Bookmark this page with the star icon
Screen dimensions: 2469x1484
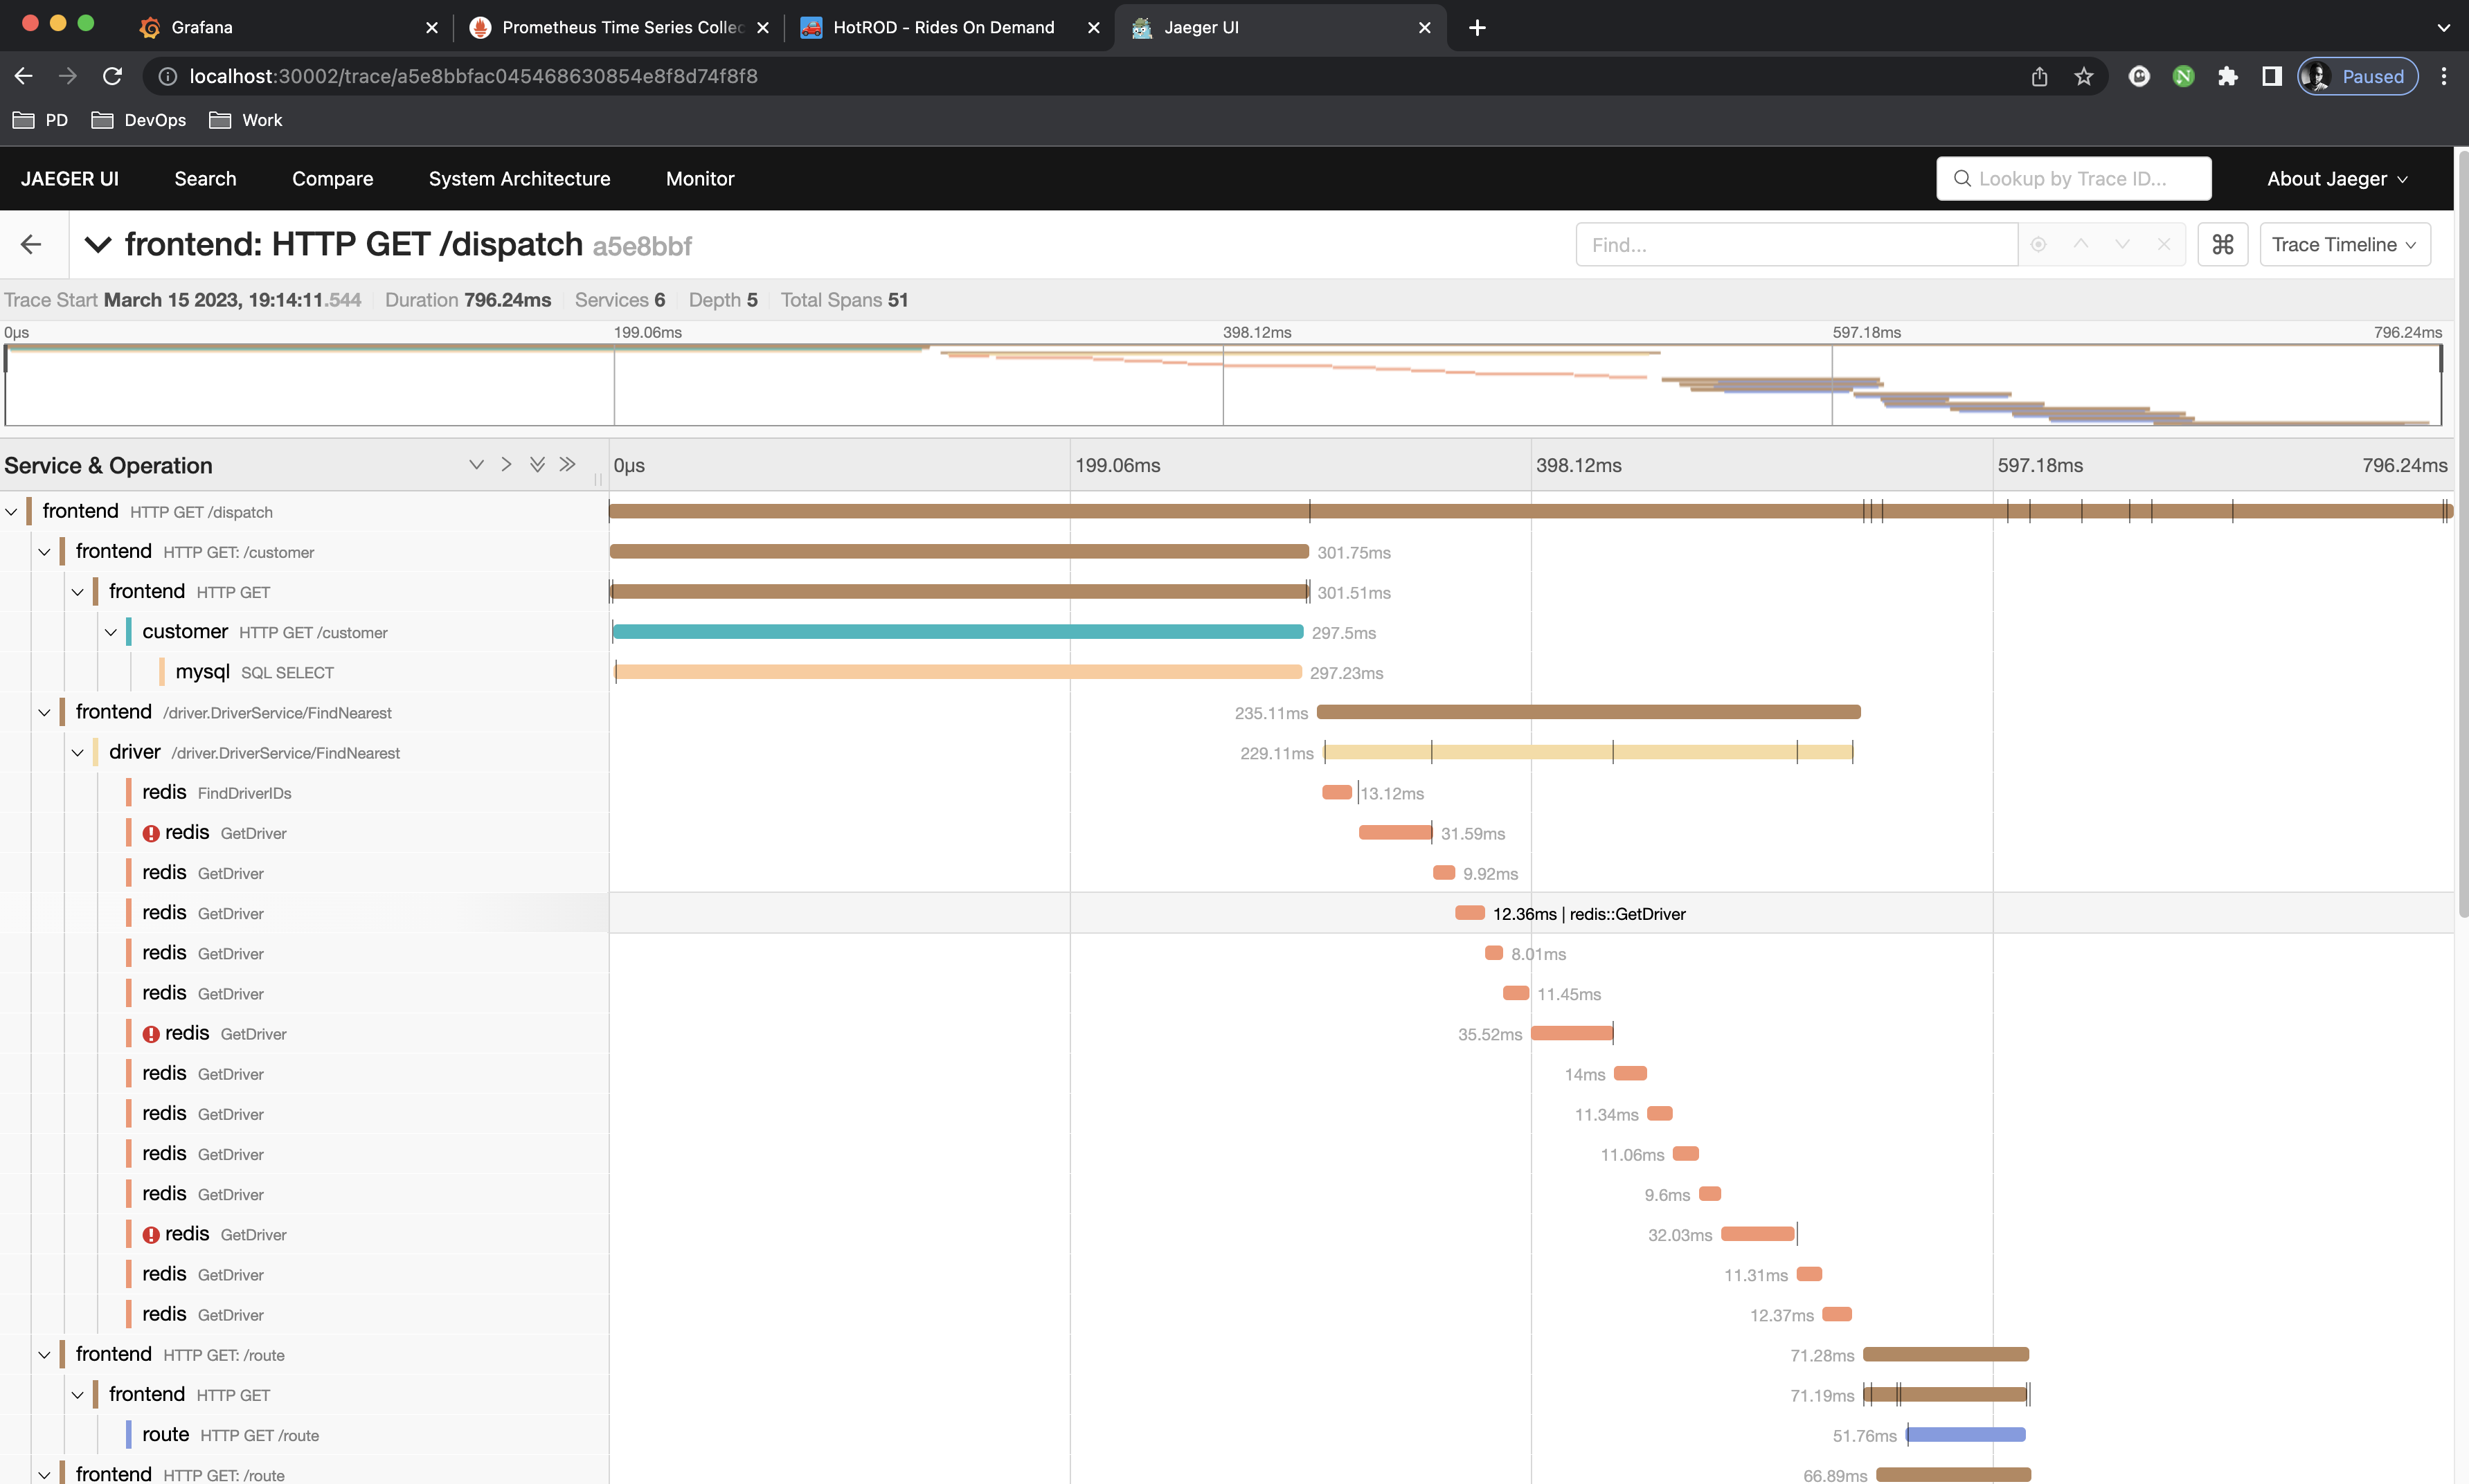point(2083,77)
